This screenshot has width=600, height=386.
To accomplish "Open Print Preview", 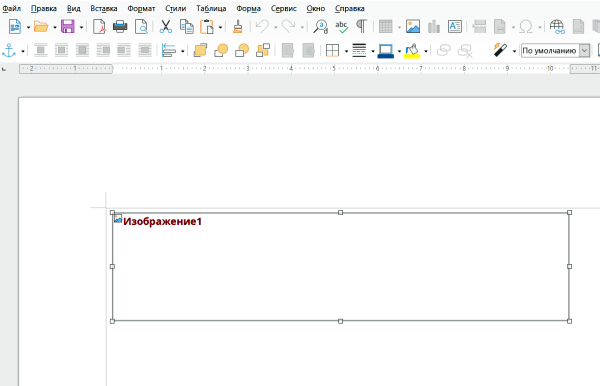I will [x=141, y=27].
